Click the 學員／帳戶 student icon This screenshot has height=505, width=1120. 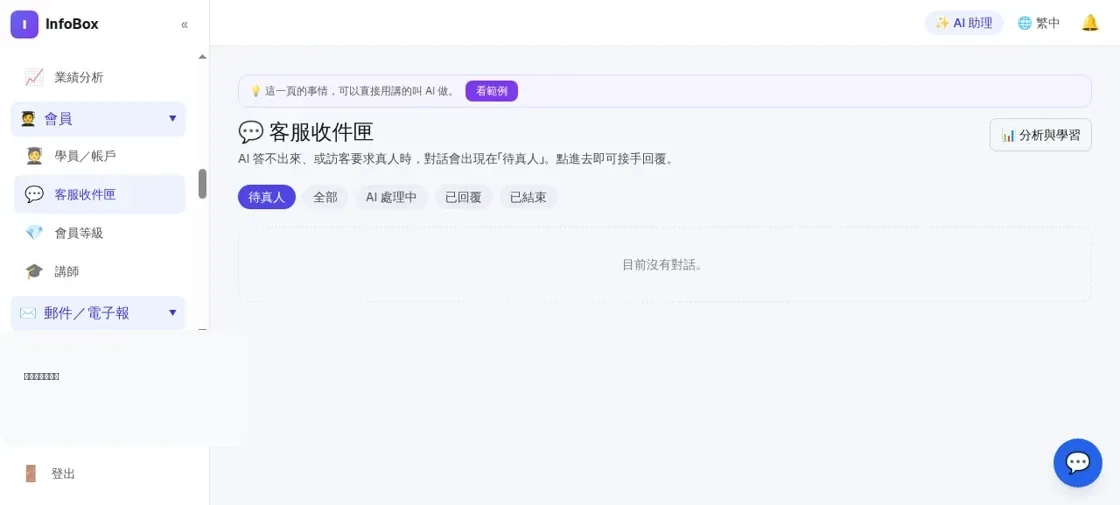coord(34,156)
